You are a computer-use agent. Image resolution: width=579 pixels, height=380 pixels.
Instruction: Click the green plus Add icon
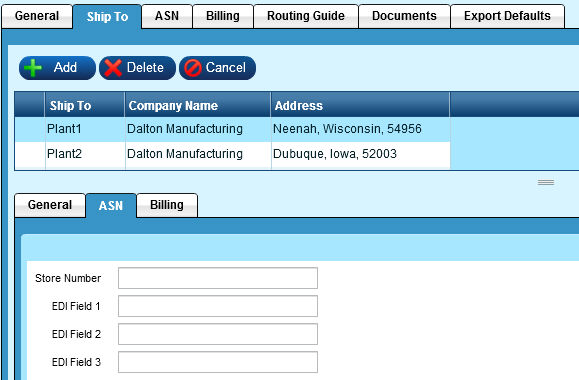[33, 68]
